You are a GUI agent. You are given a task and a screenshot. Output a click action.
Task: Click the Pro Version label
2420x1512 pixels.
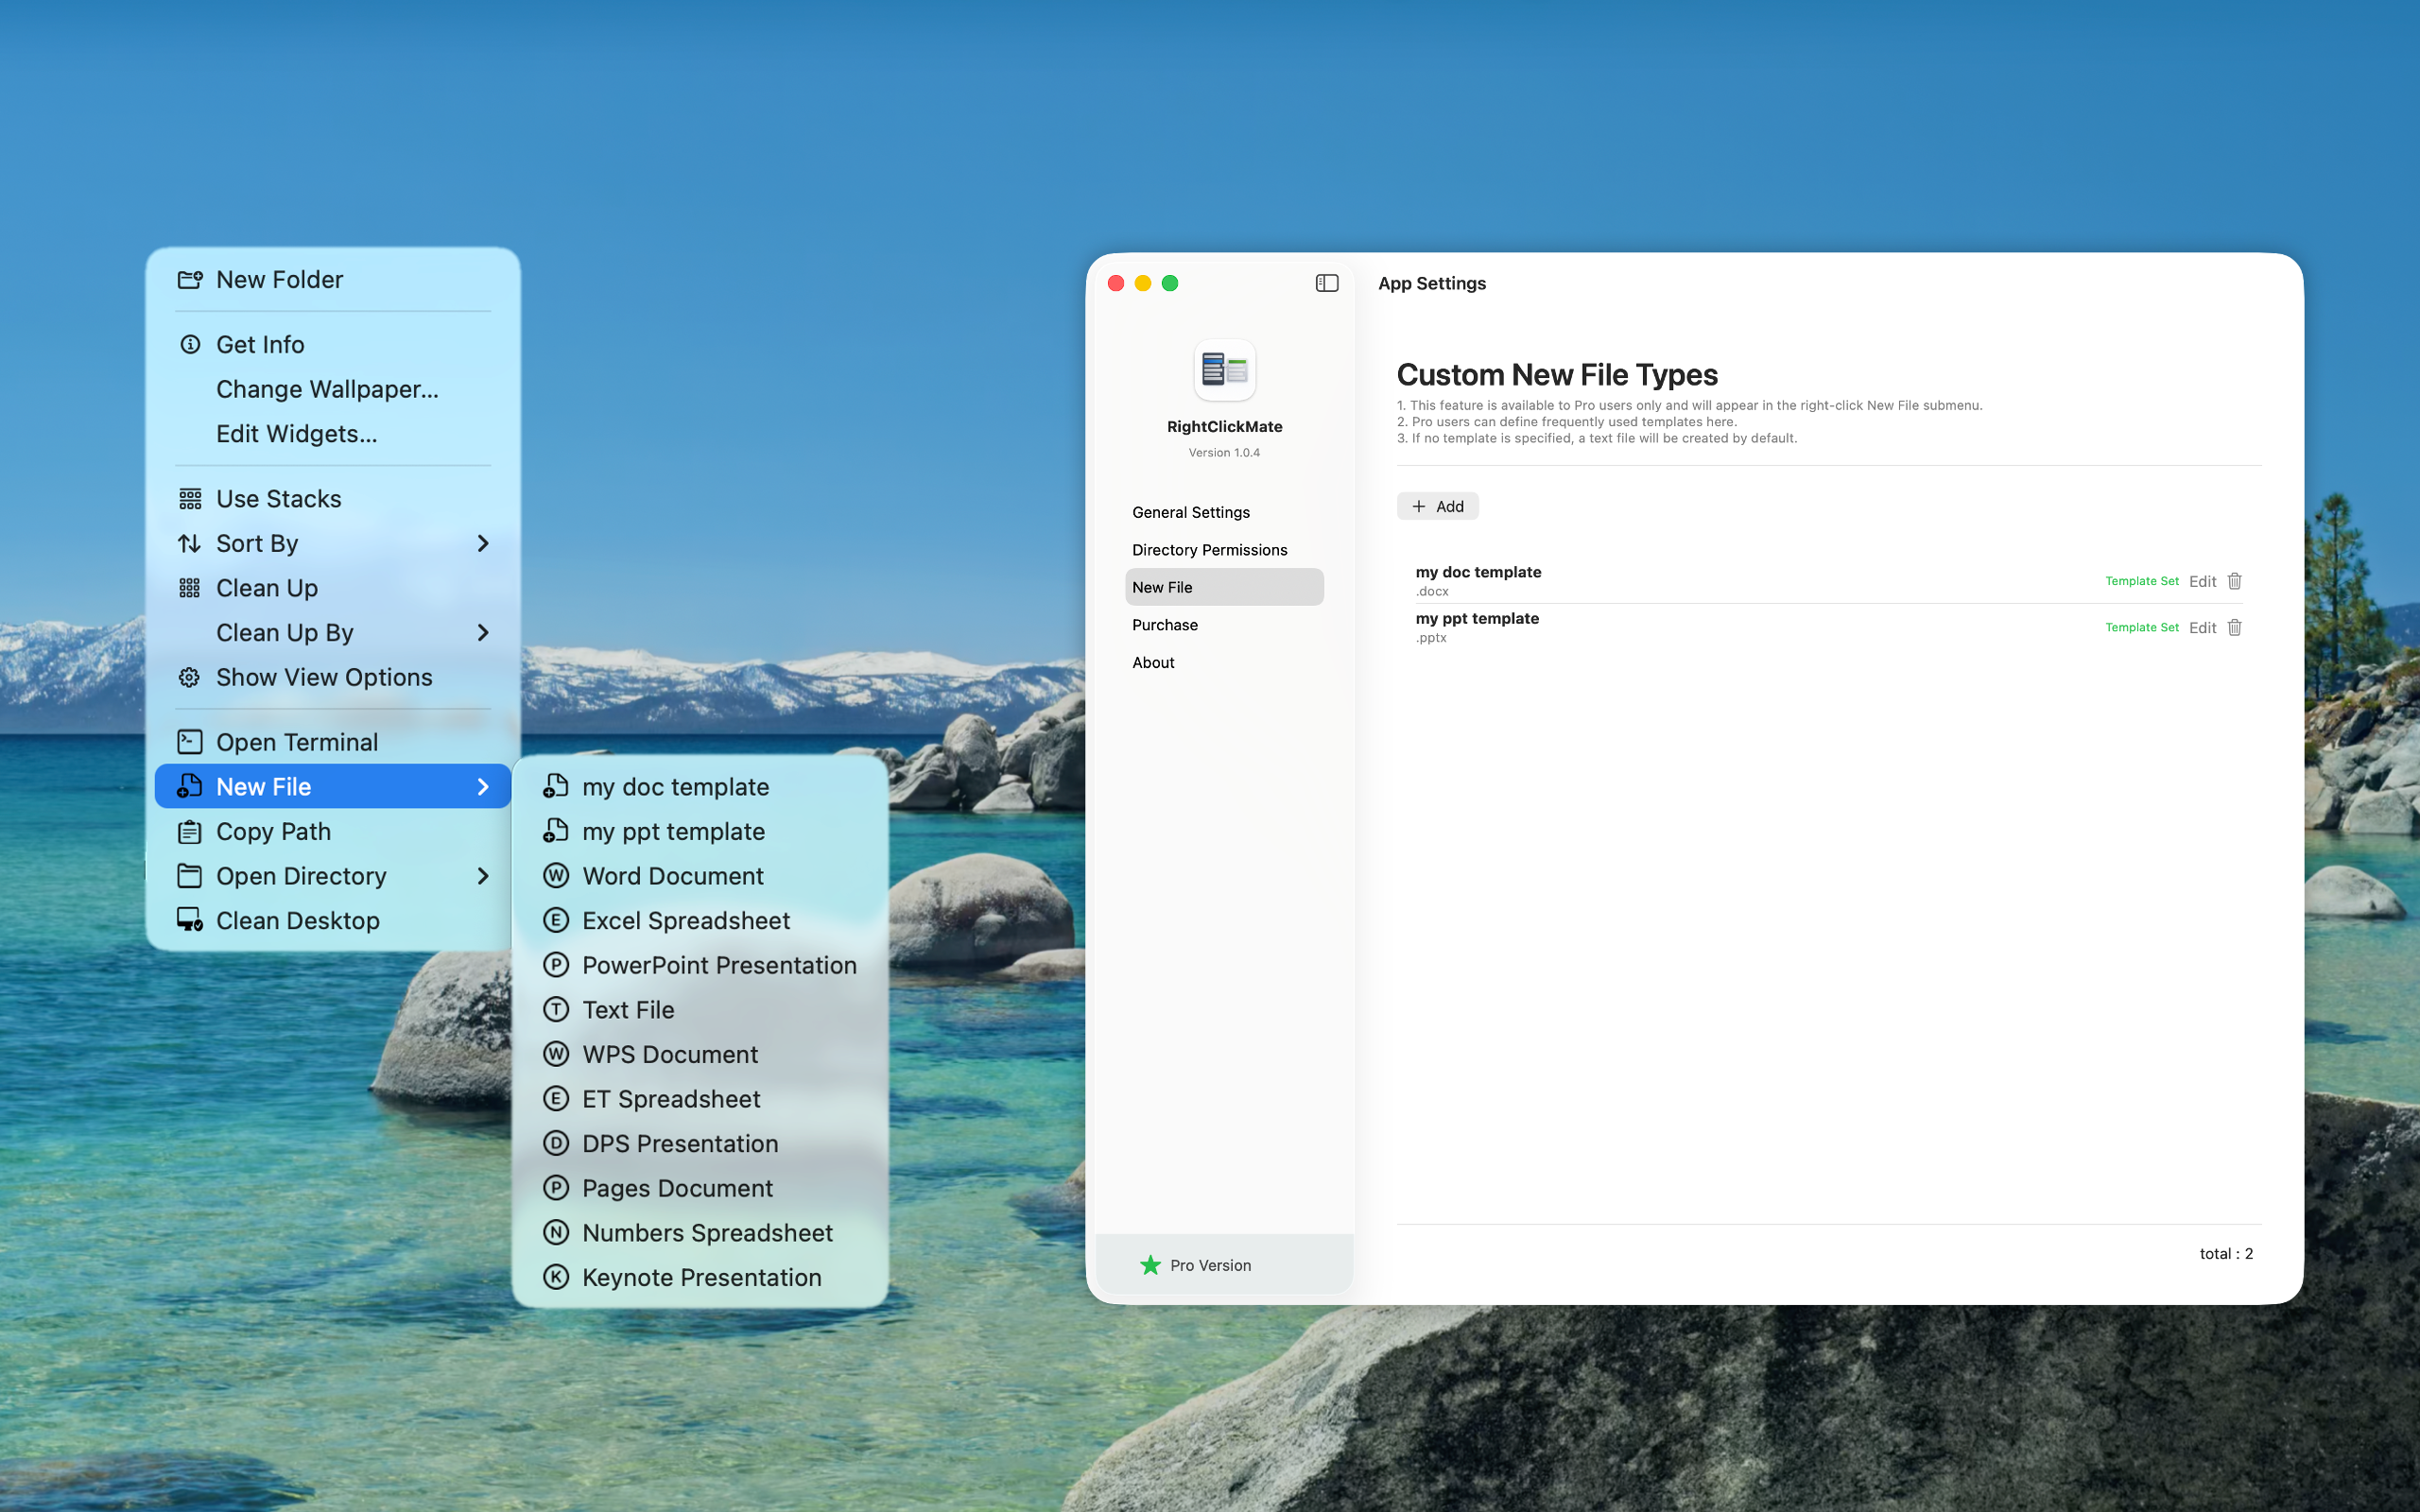[1210, 1265]
